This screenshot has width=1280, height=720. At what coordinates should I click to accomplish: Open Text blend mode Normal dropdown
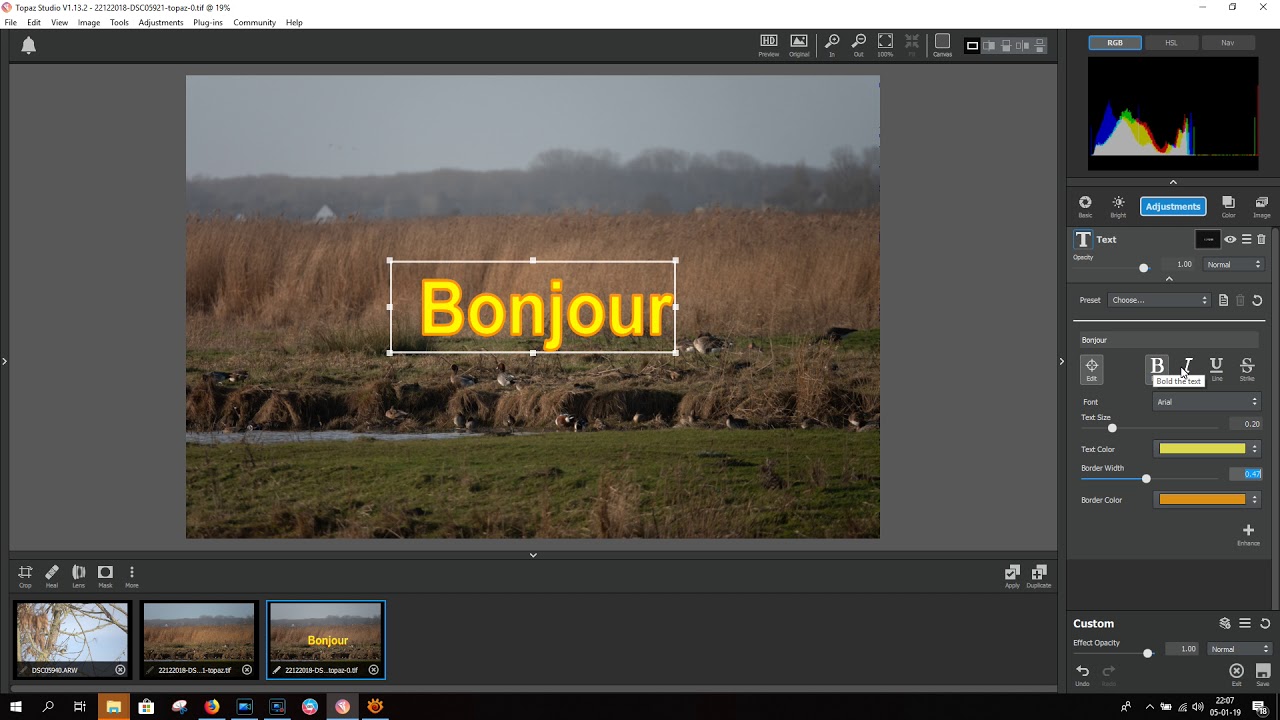[1233, 265]
